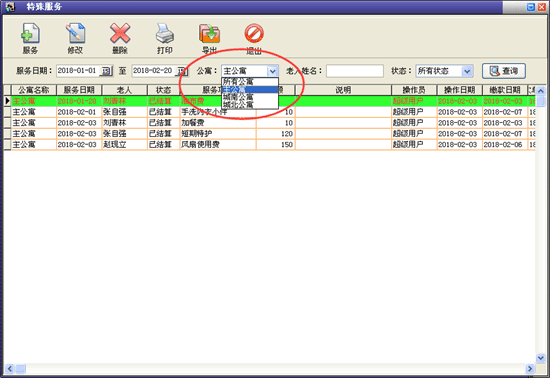Click amount 150 in 风扇使用费 row
This screenshot has width=550, height=378.
276,144
